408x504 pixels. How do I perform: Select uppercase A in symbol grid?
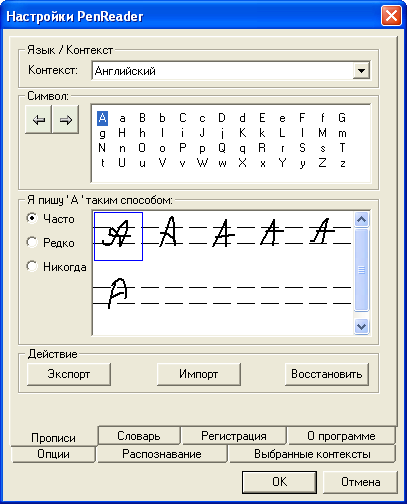click(102, 118)
